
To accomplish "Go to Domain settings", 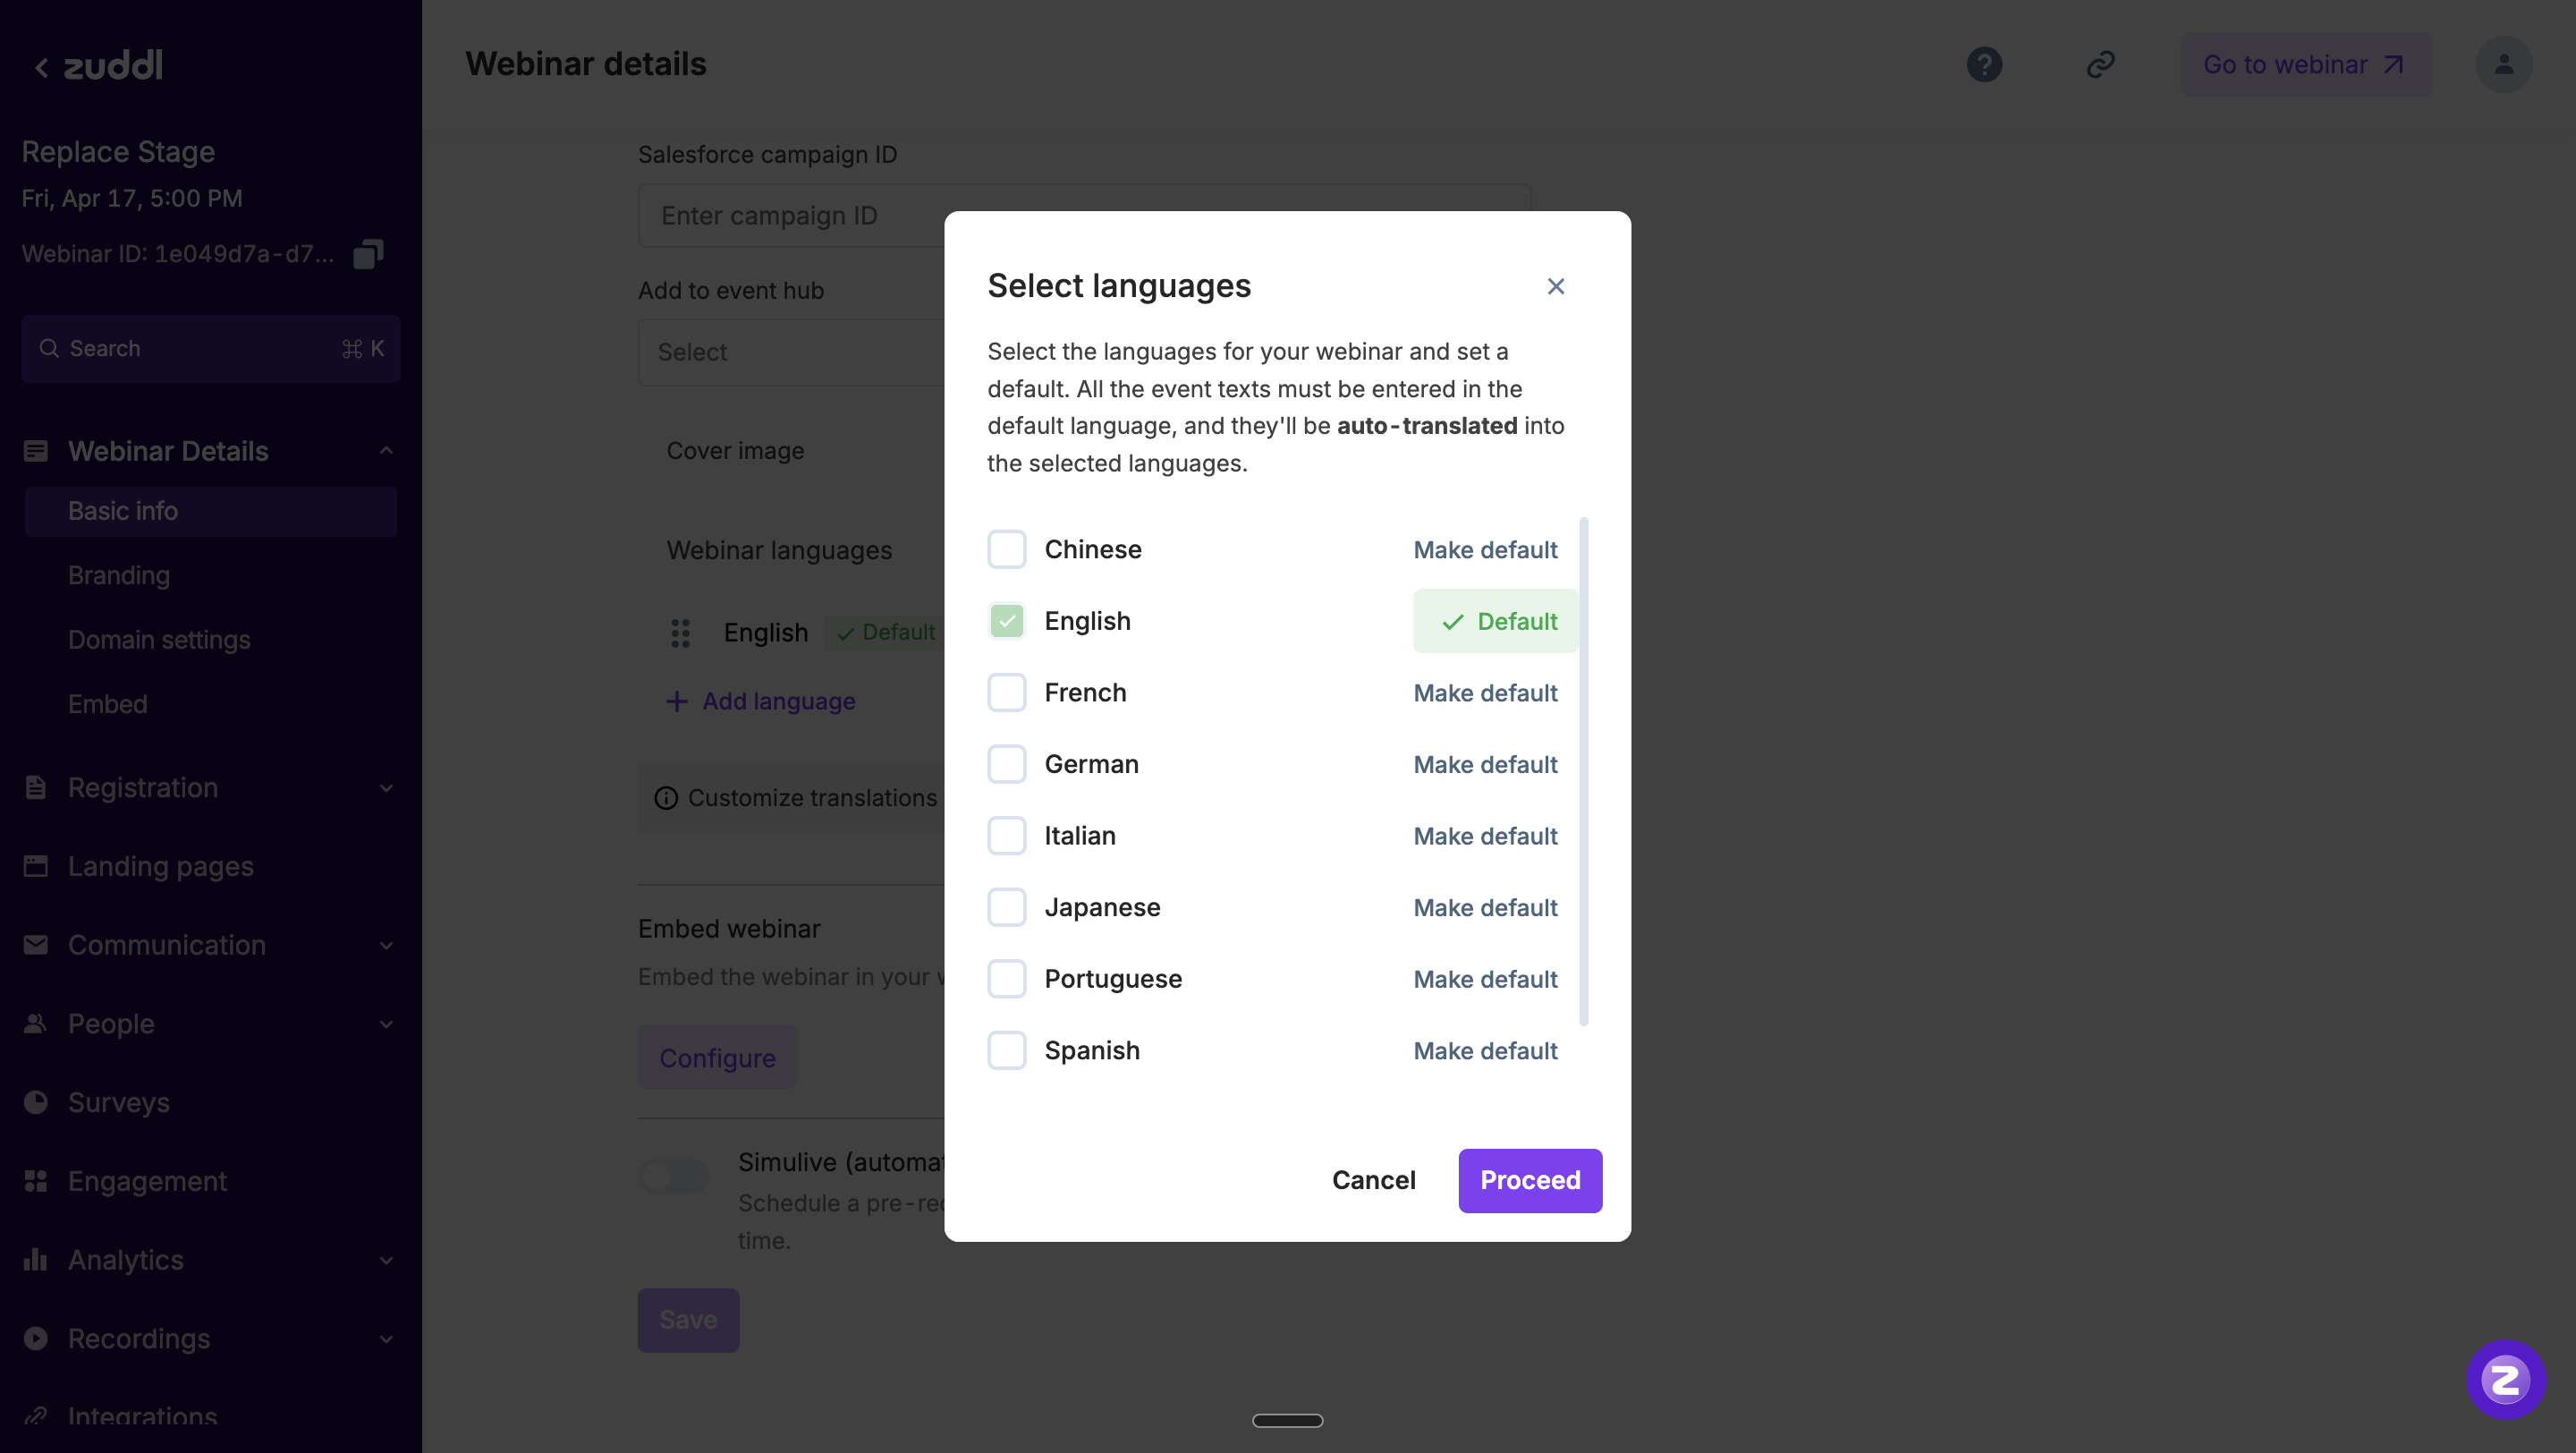I will coord(159,640).
